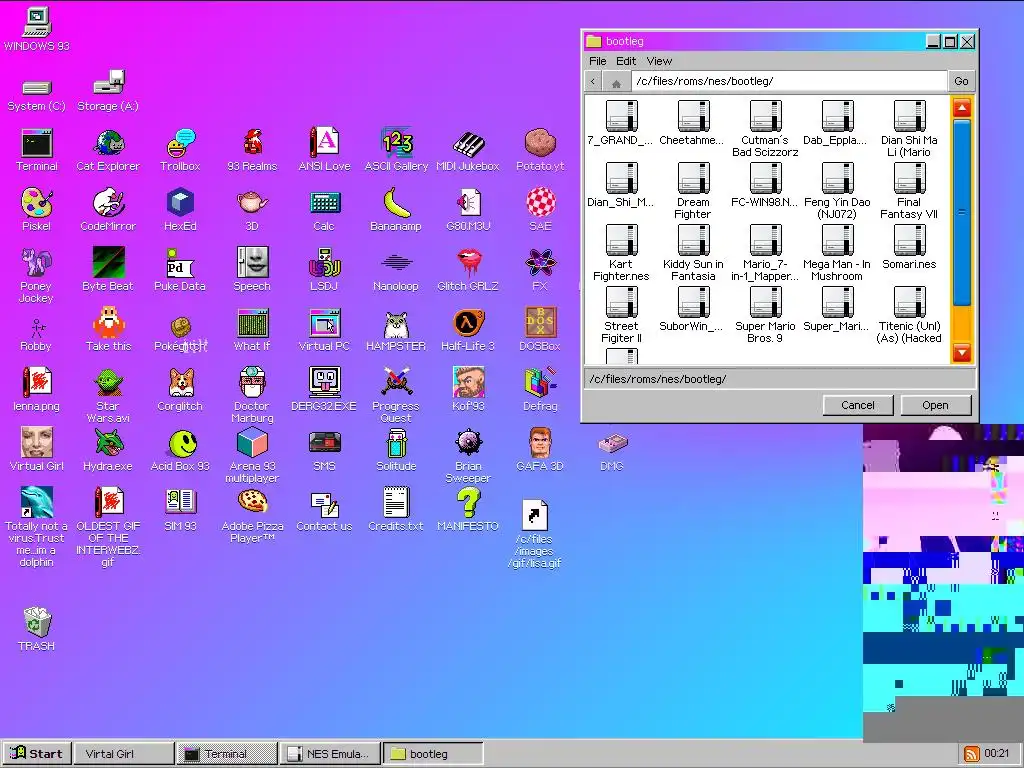The width and height of the screenshot is (1024, 768).
Task: Click the blue scrollbar thumb
Action: (962, 212)
